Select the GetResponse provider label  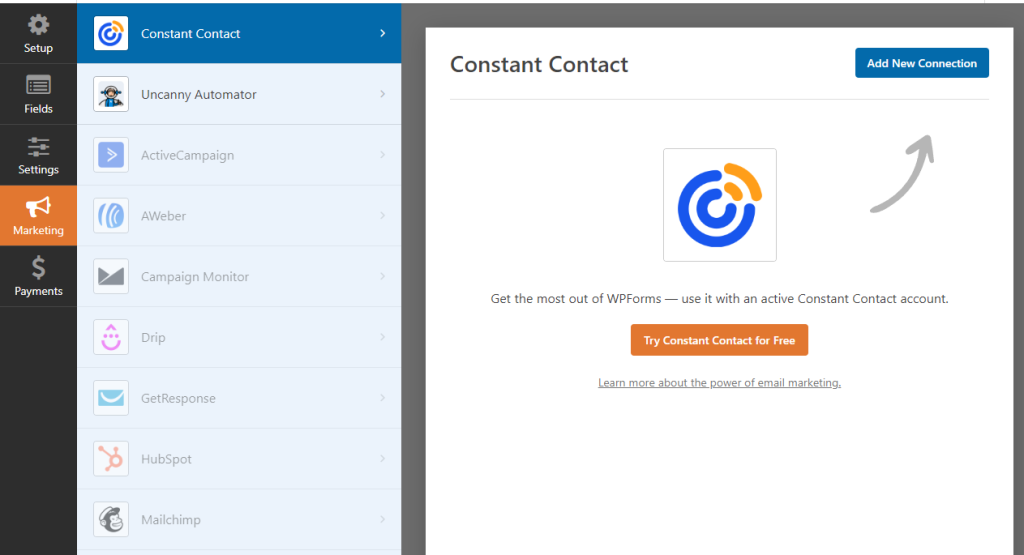click(x=178, y=398)
